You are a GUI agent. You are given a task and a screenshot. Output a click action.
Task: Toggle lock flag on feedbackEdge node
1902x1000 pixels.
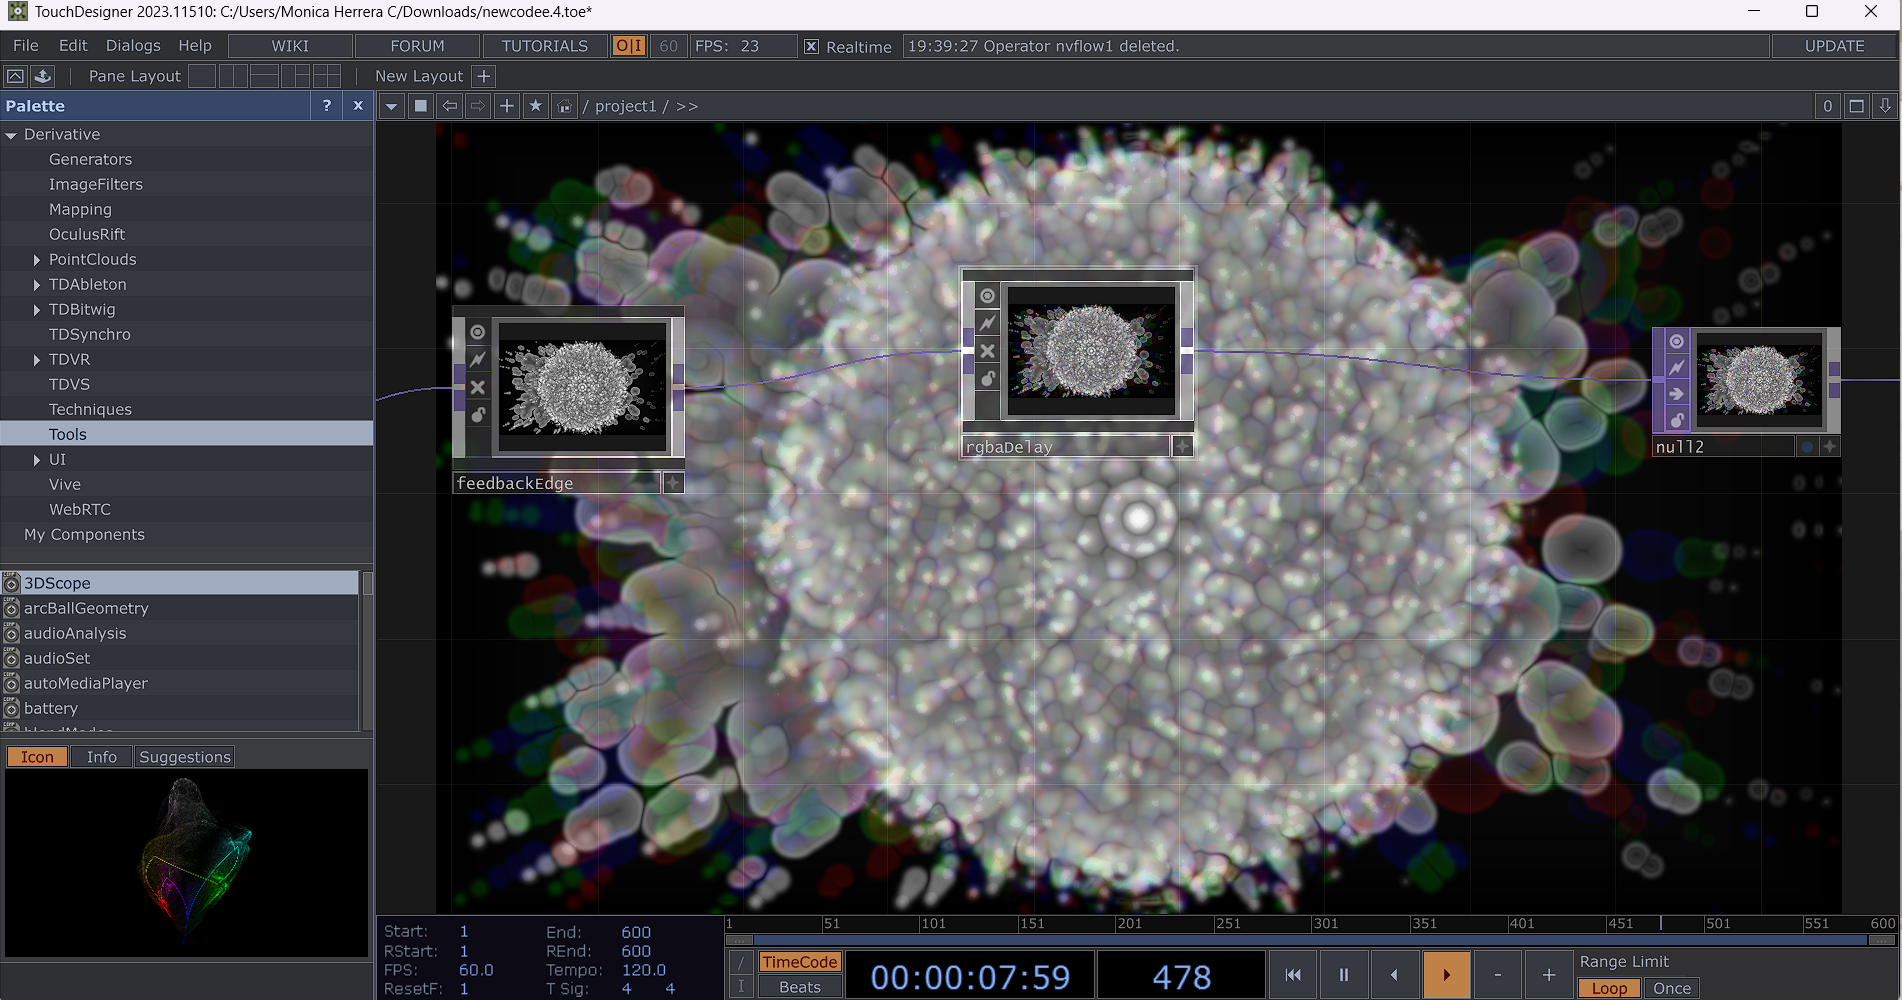tap(478, 415)
